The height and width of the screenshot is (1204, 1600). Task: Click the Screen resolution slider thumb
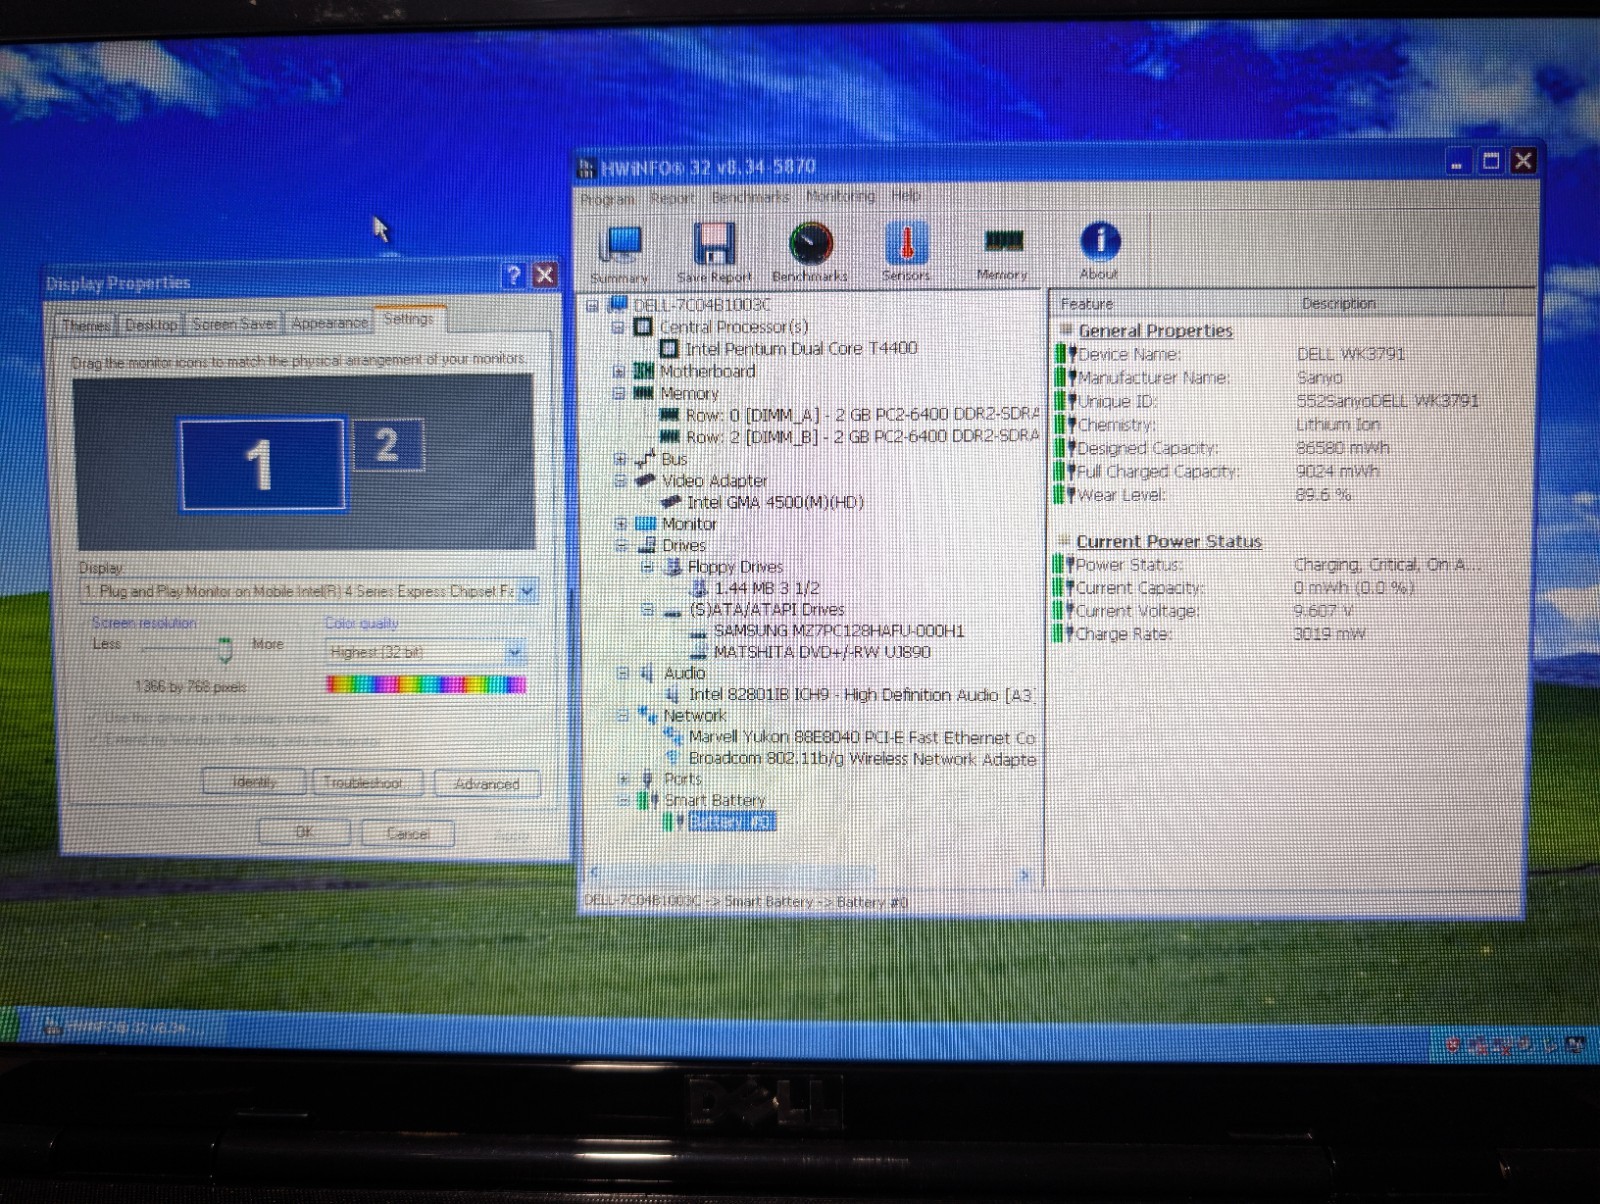(x=225, y=650)
